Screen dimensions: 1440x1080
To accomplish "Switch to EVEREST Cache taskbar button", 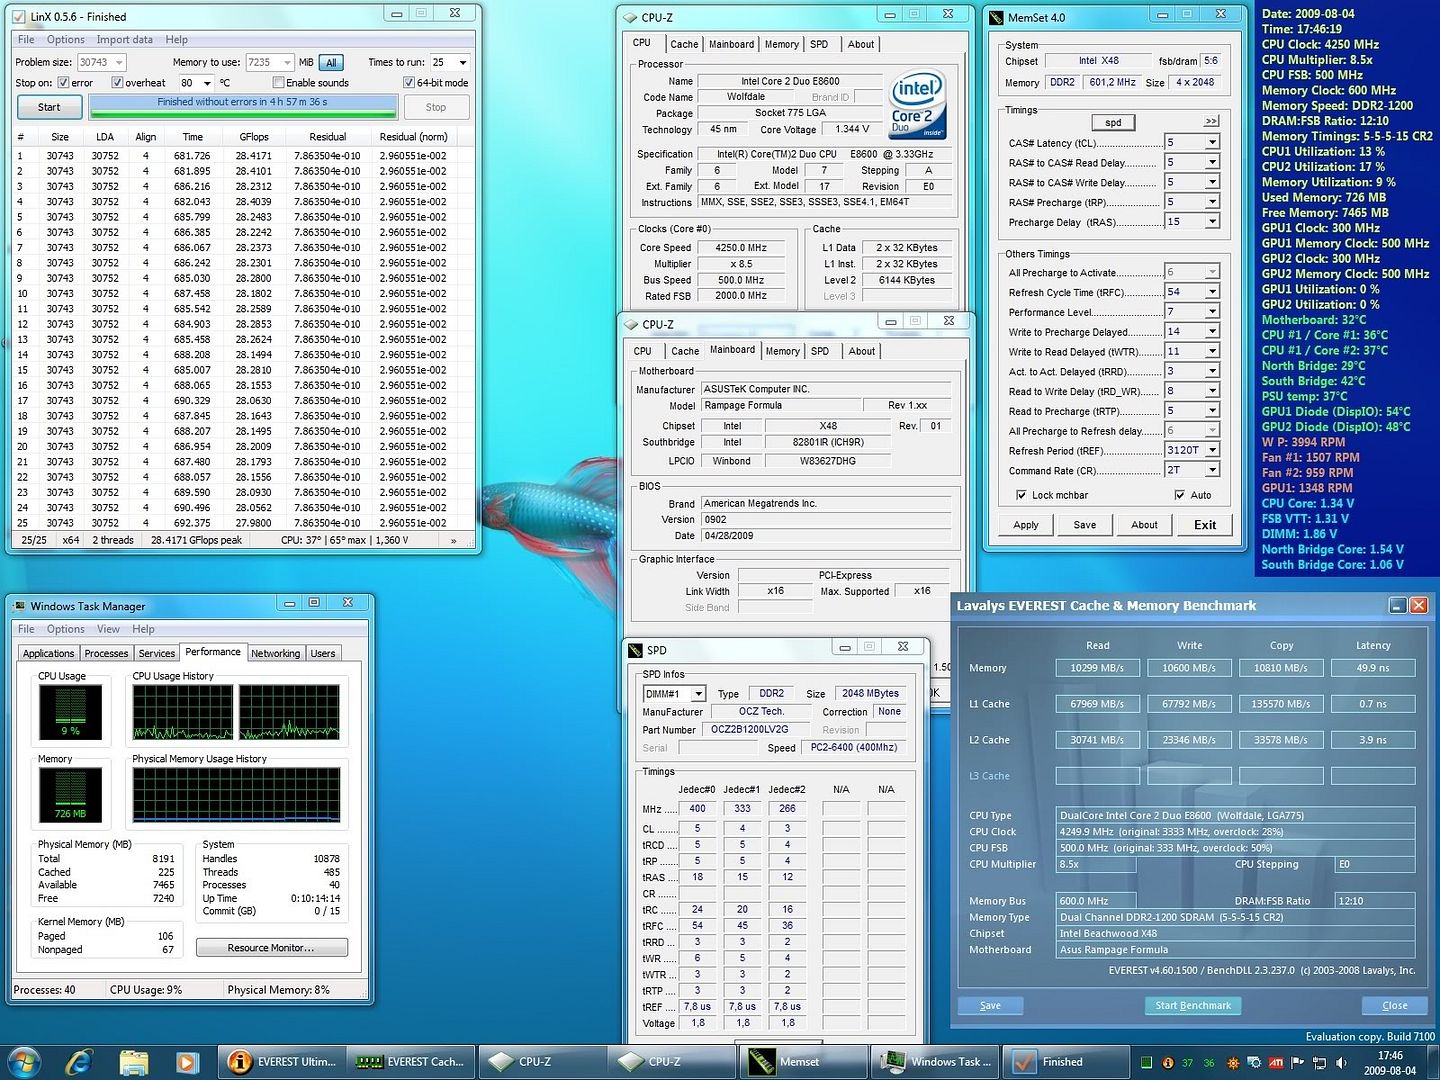I will [x=413, y=1061].
